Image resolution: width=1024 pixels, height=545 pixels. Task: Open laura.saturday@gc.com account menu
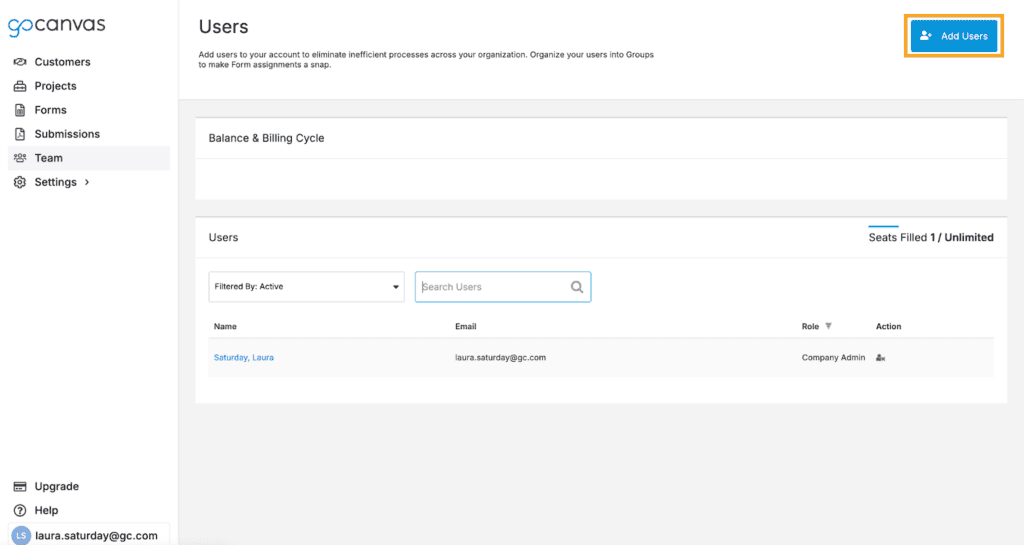(89, 535)
